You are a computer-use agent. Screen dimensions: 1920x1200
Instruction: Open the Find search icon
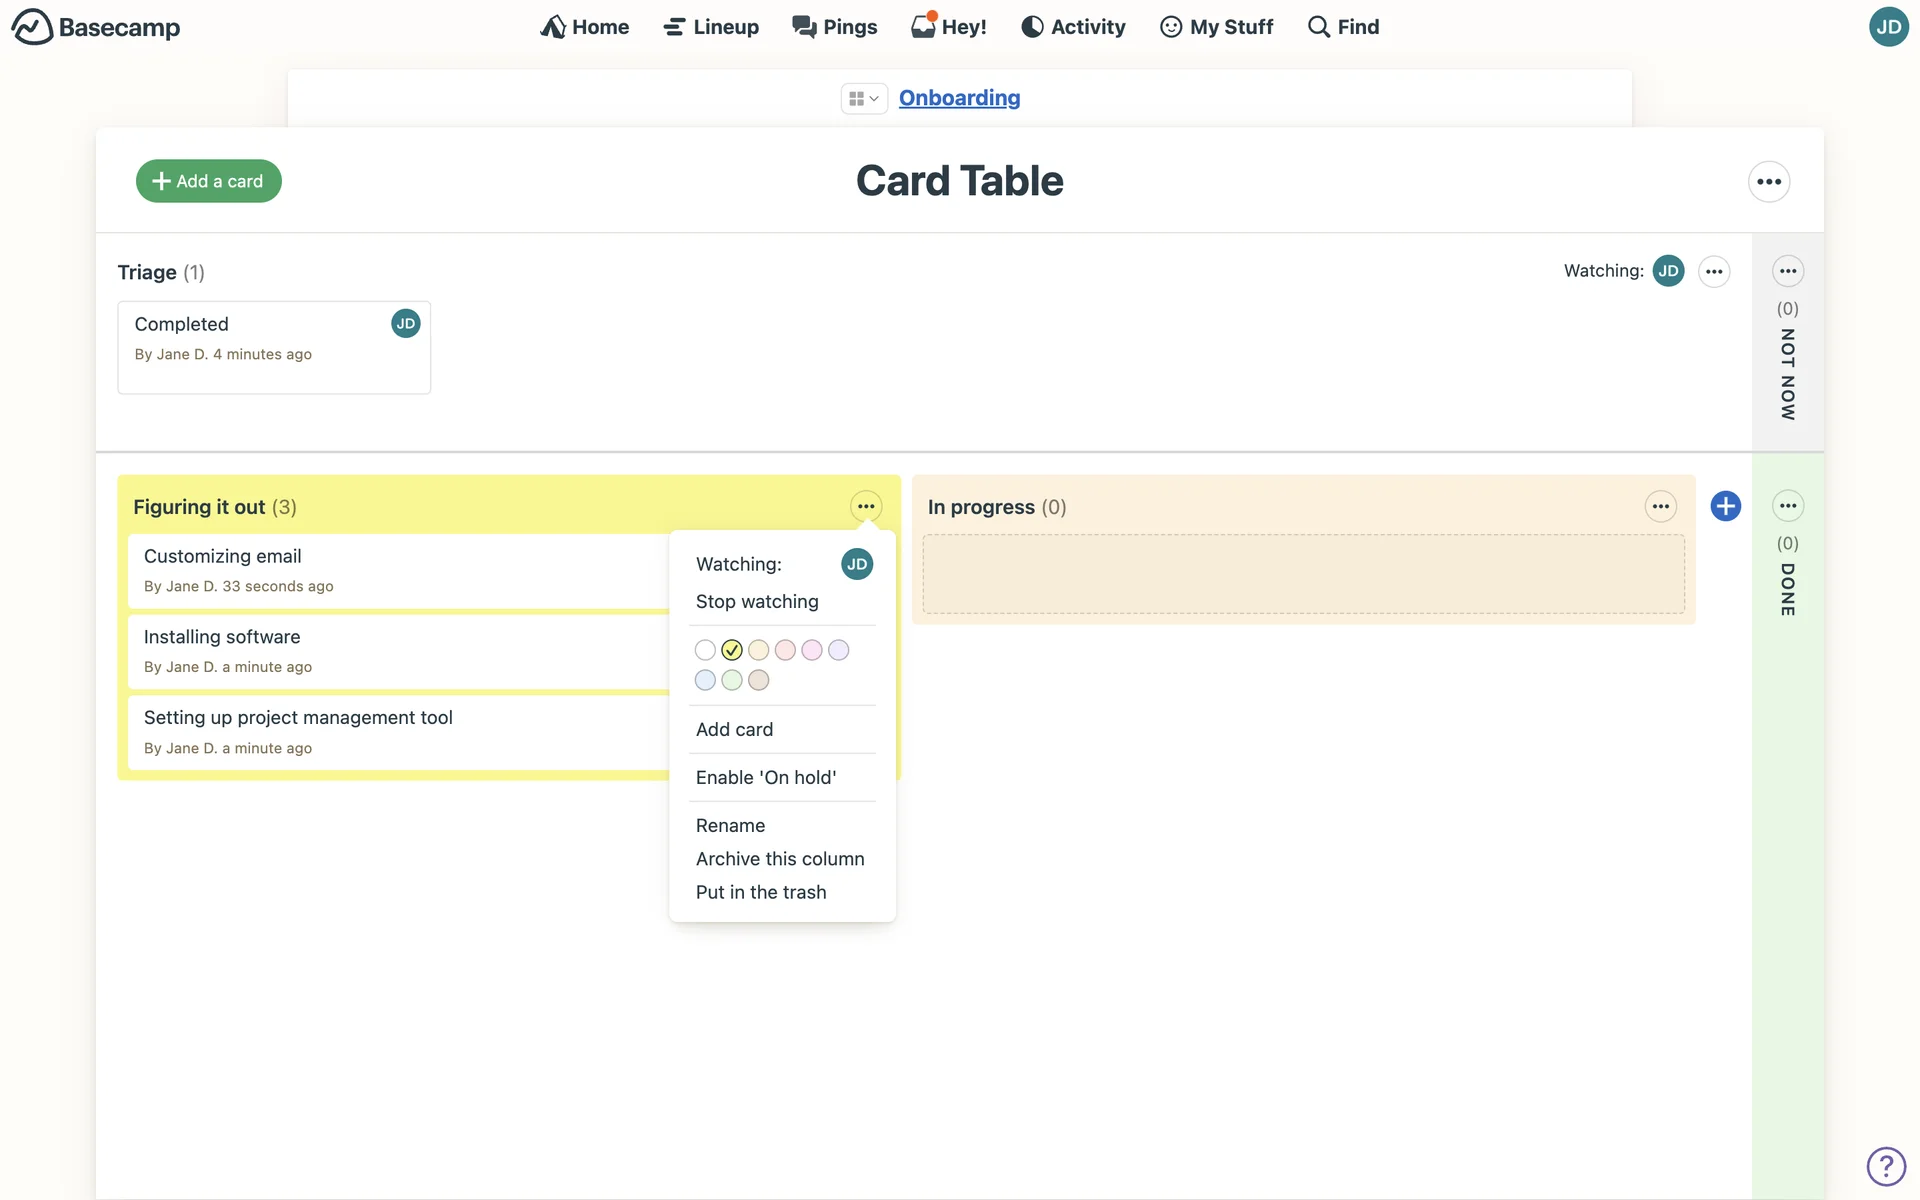coord(1319,27)
